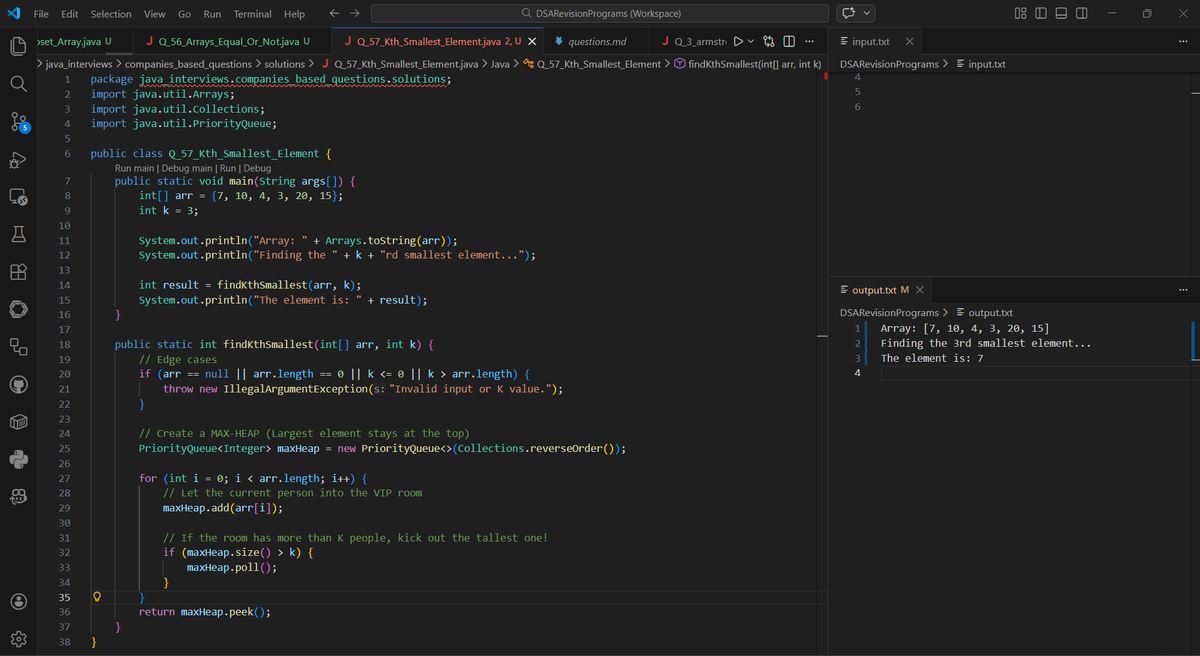1200x656 pixels.
Task: Open the Run and Debug view
Action: click(x=18, y=162)
